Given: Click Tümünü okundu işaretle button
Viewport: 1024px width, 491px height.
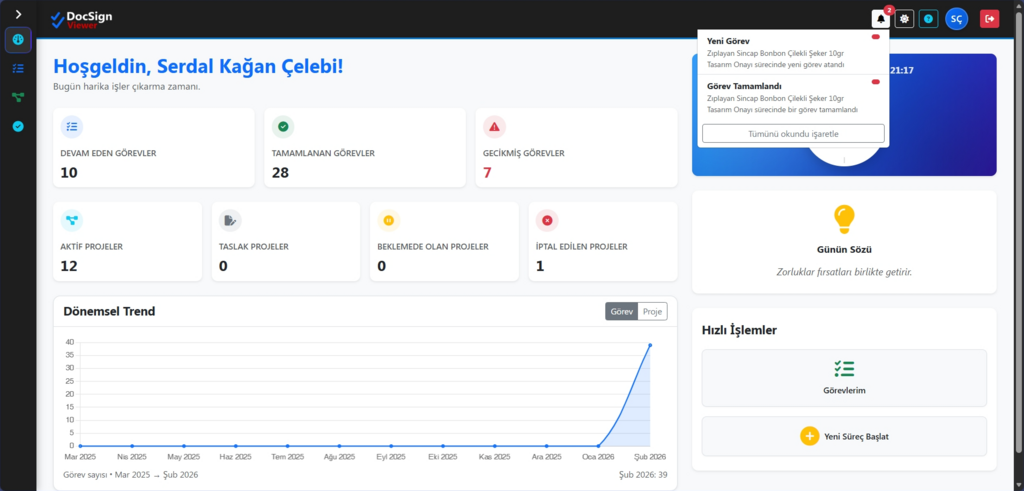Looking at the screenshot, I should point(793,133).
